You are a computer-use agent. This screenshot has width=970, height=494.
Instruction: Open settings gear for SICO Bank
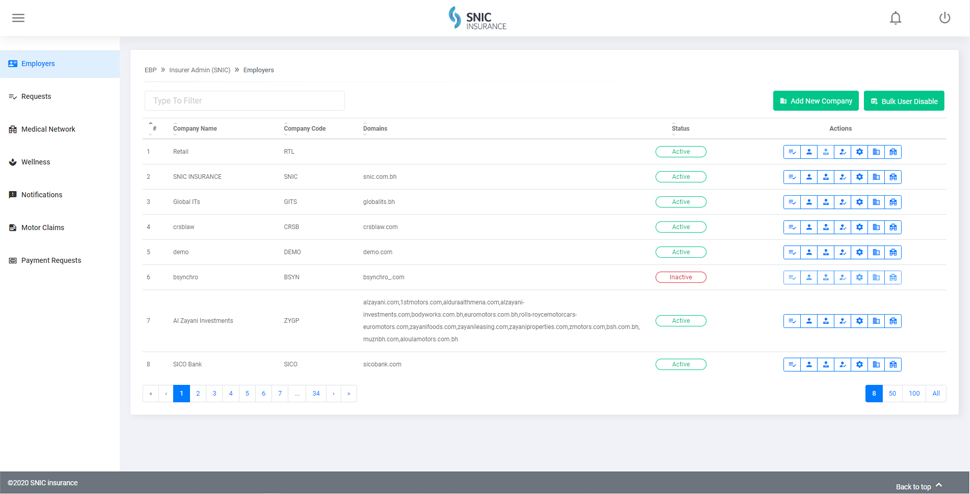(859, 365)
